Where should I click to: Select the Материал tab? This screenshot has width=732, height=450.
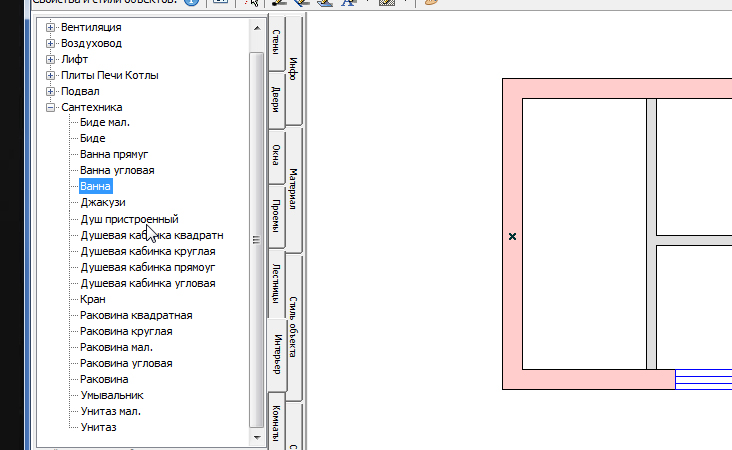294,188
